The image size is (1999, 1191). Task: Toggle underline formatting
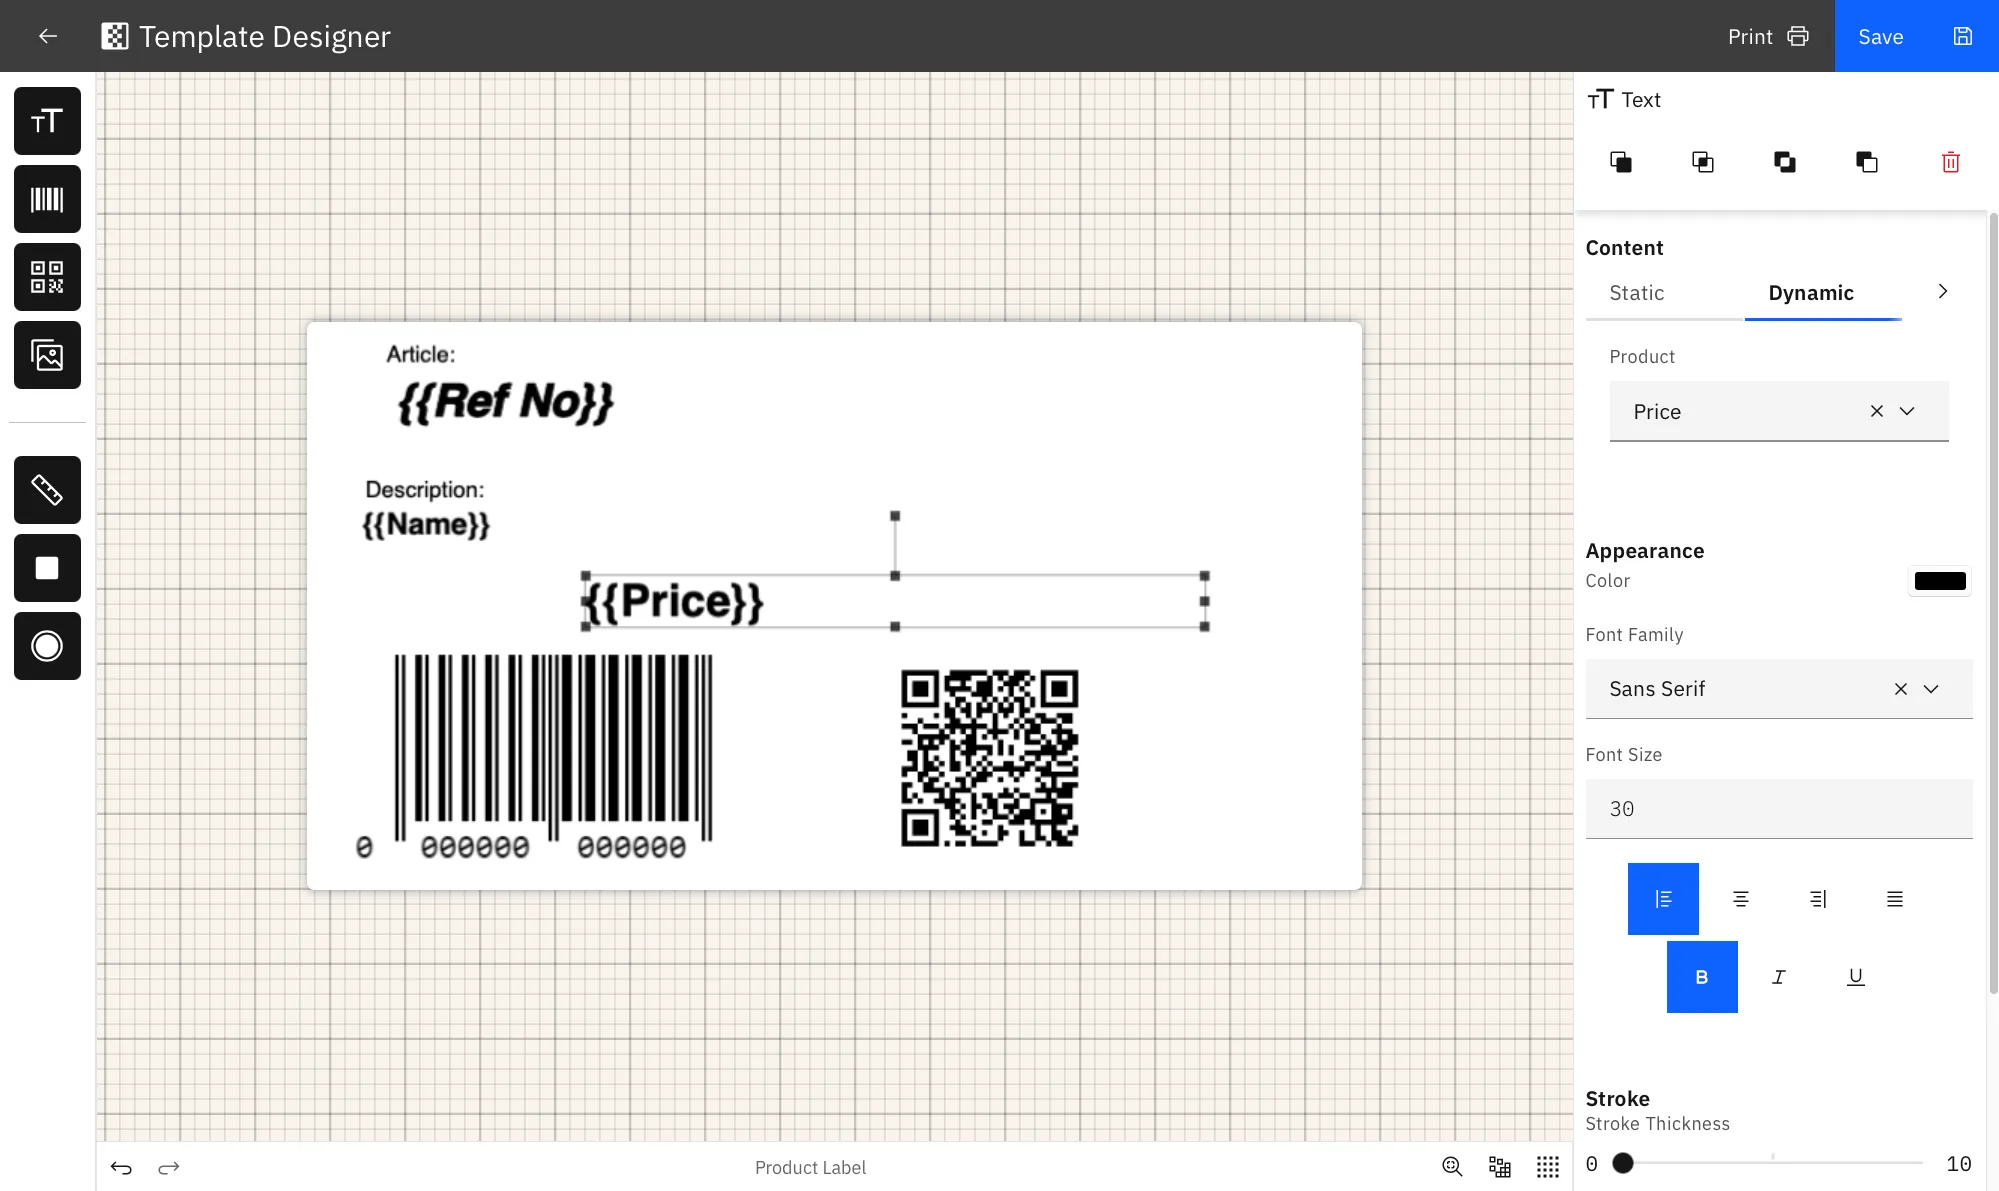pyautogui.click(x=1856, y=977)
